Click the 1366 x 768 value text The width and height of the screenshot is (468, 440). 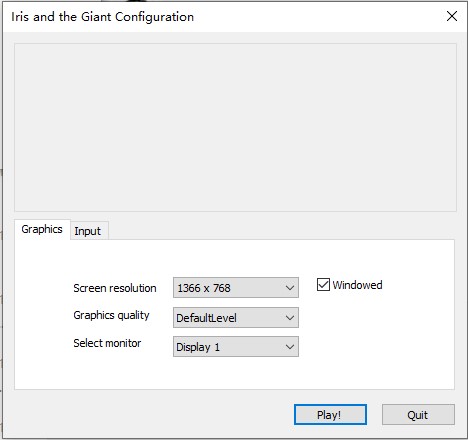point(204,288)
